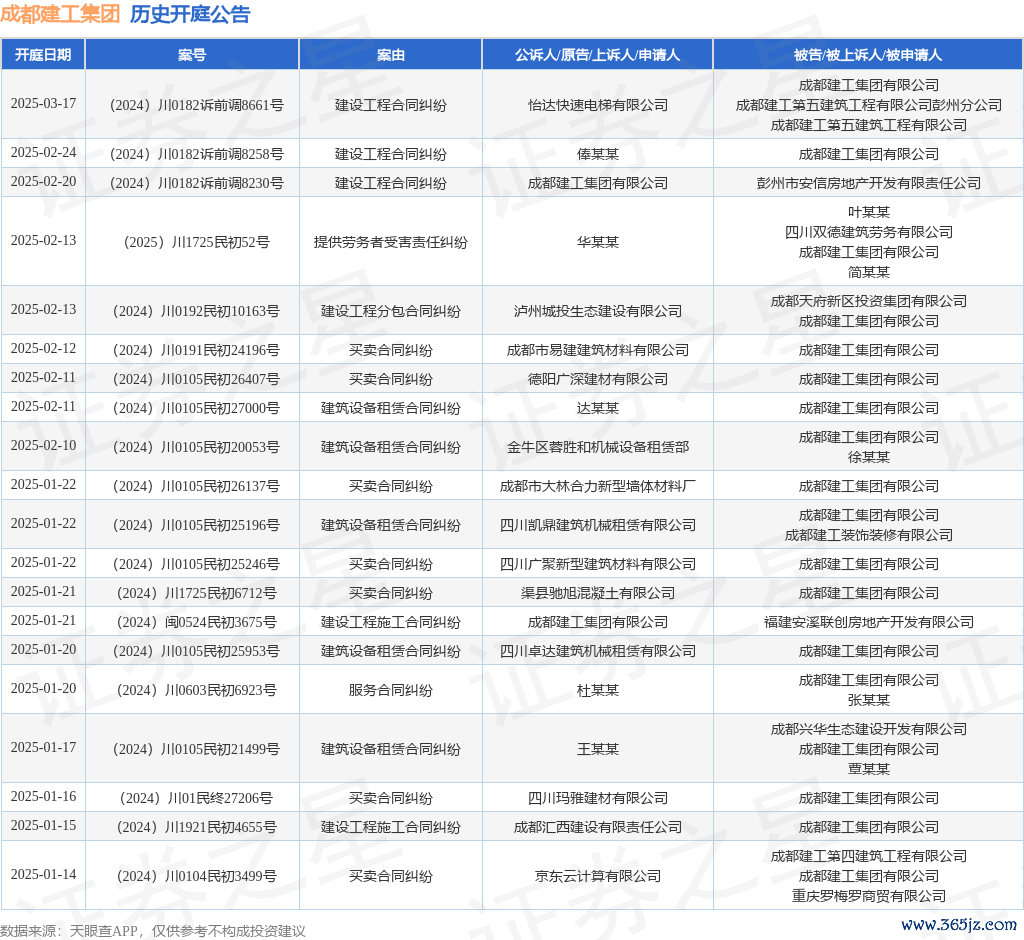Click defendant 彭州市安信房地产开发有限责任公司

coord(869,183)
